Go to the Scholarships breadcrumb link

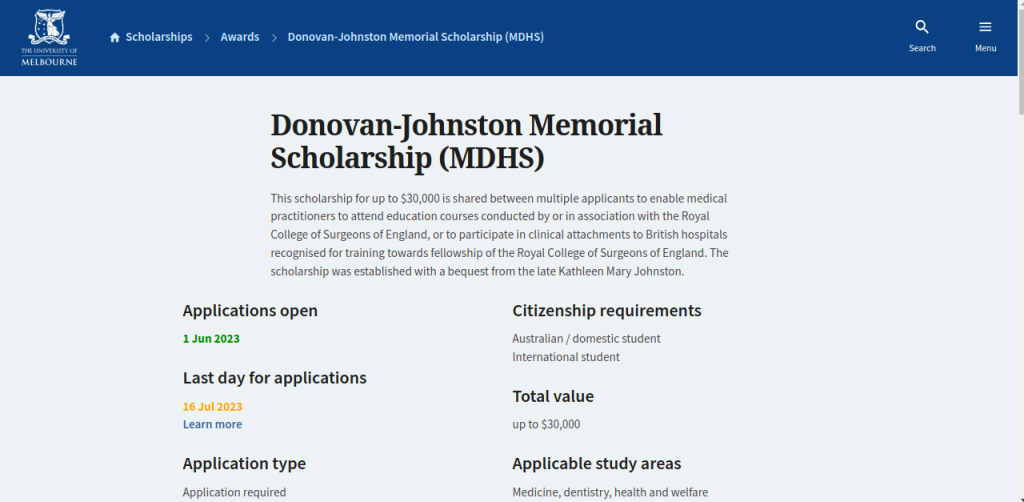pyautogui.click(x=158, y=37)
